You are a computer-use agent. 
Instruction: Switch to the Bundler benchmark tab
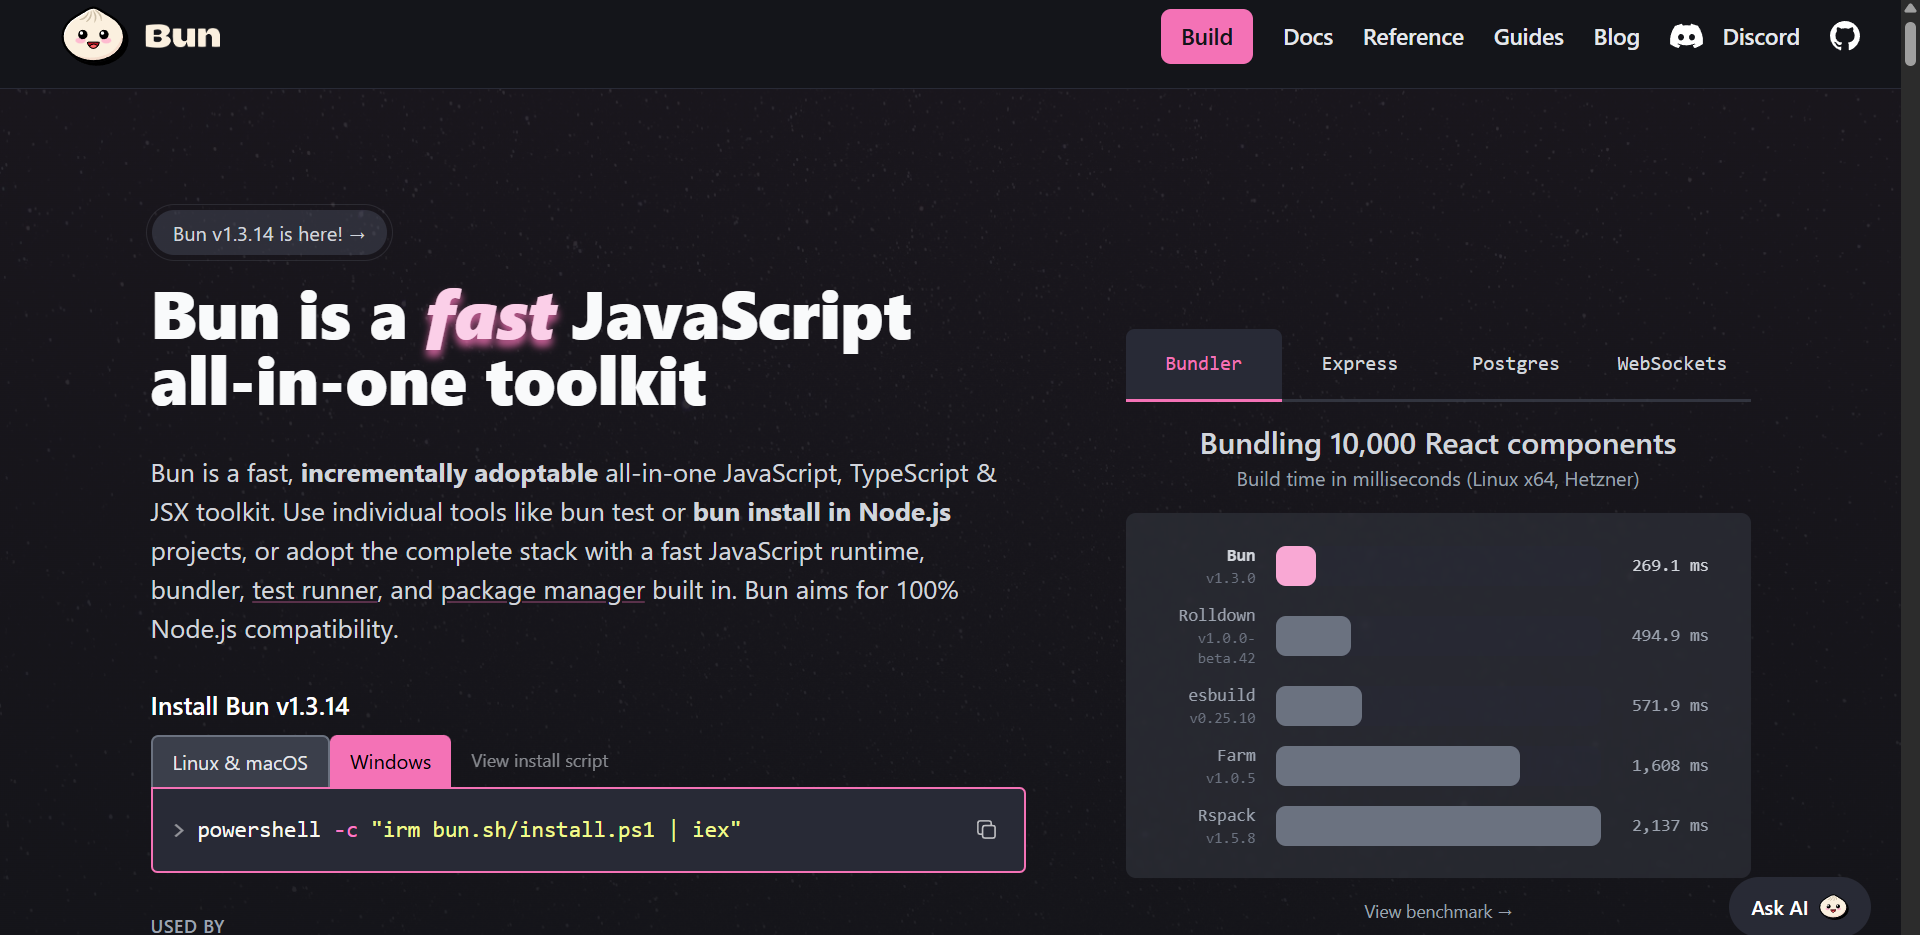click(1203, 364)
